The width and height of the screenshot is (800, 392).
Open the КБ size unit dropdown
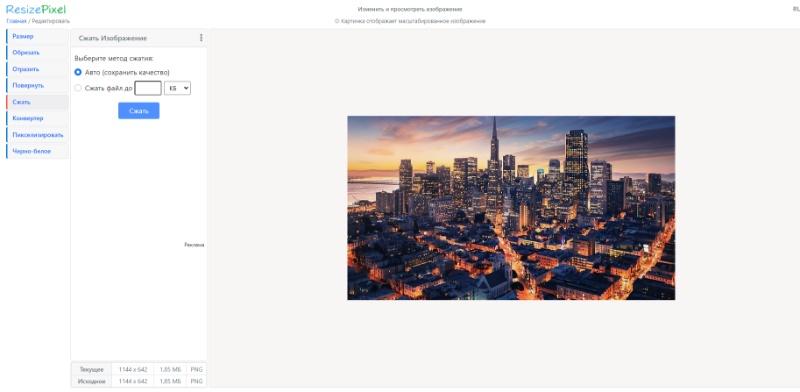coord(178,88)
